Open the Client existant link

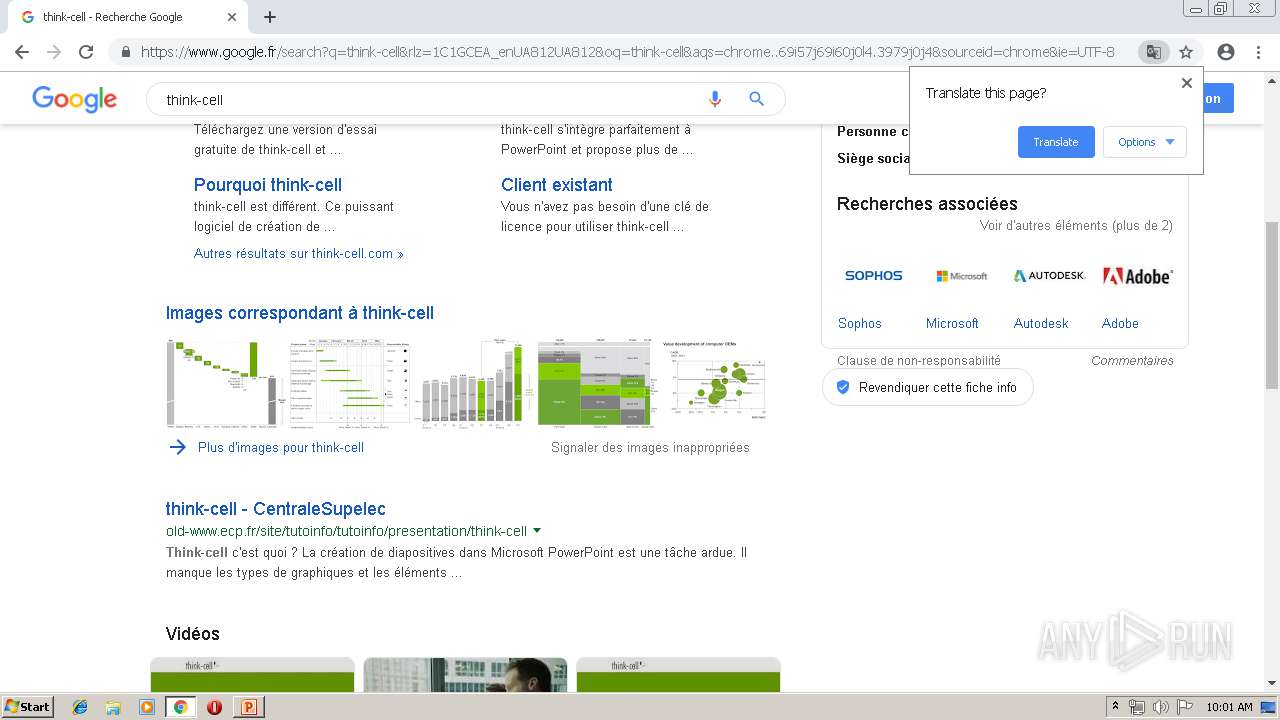[557, 185]
